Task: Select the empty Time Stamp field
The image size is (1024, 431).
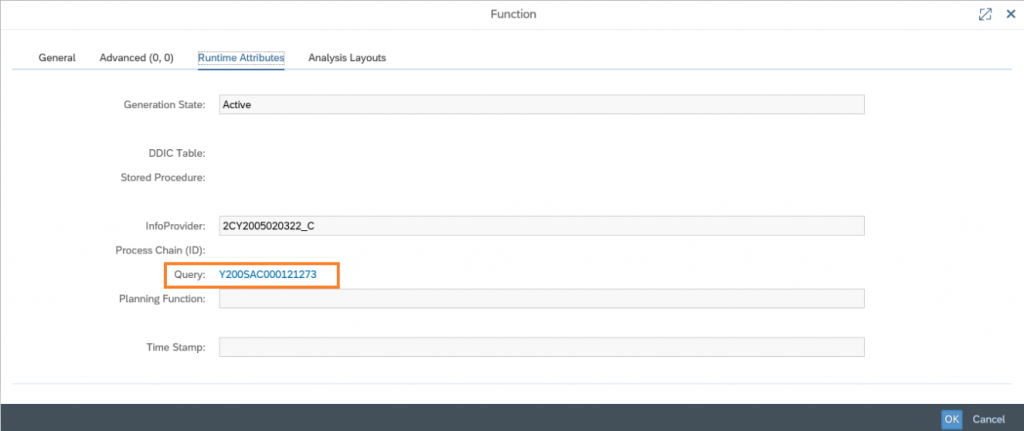Action: 541,347
